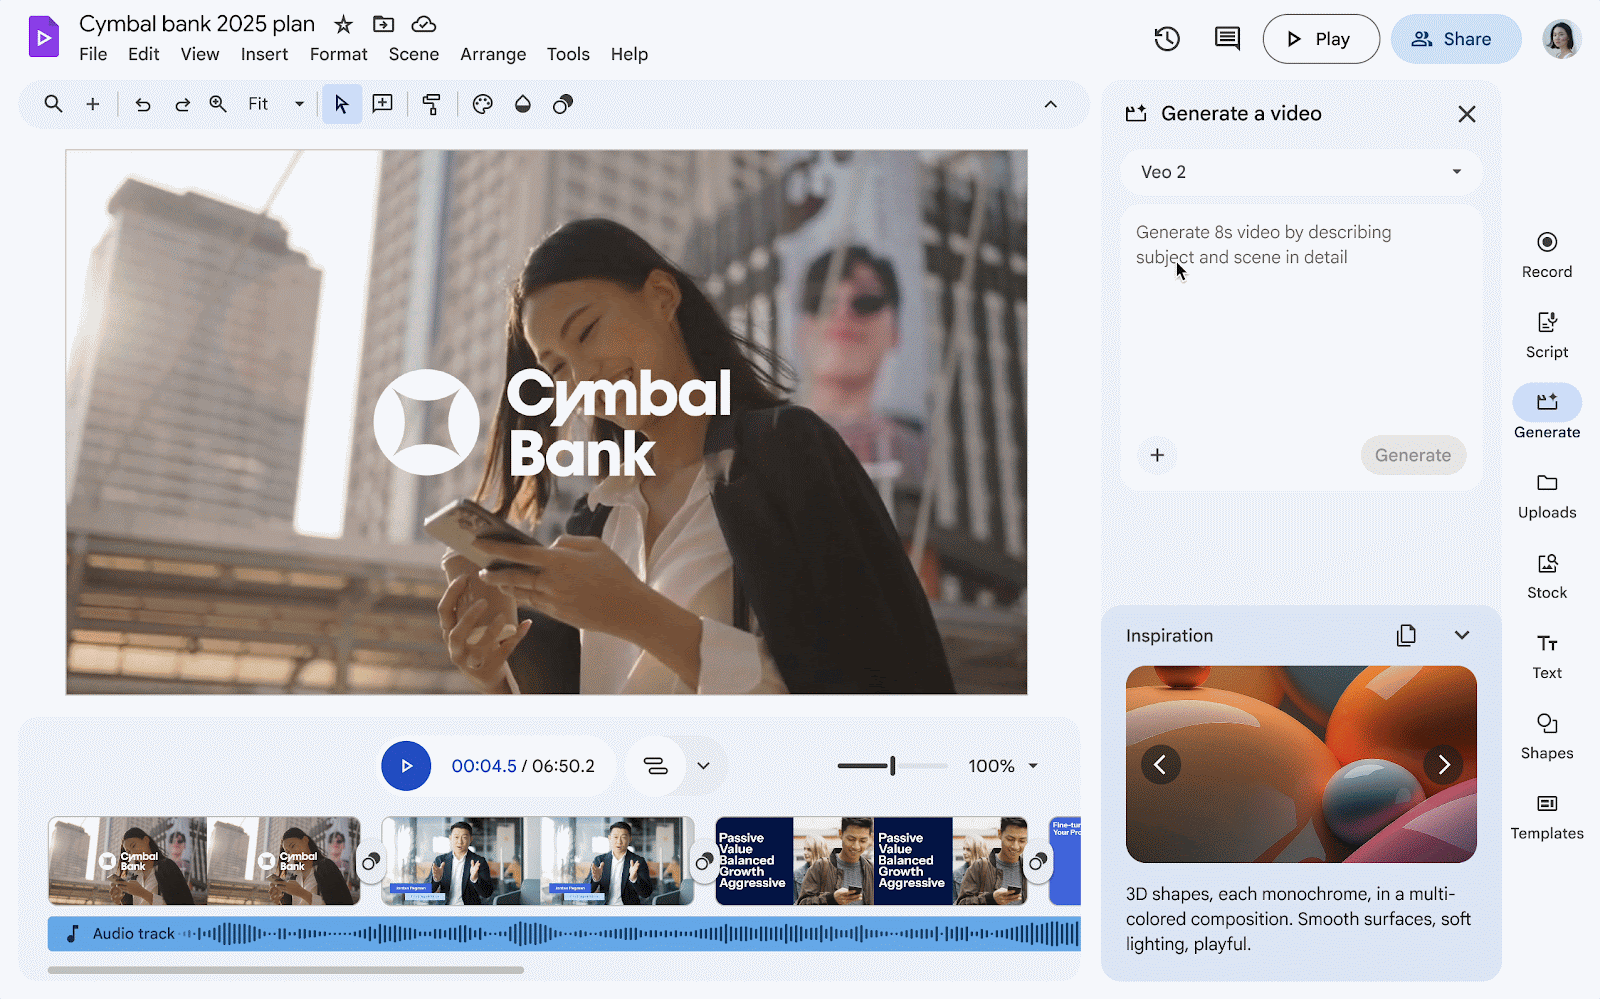Open the Arrange menu
The width and height of the screenshot is (1600, 999).
(x=493, y=54)
